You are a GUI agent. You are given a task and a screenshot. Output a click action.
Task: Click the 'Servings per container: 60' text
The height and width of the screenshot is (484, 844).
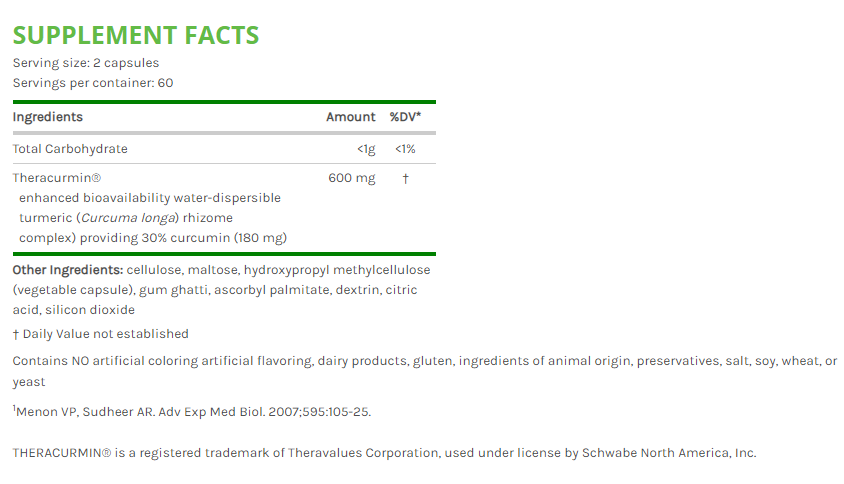tap(92, 82)
